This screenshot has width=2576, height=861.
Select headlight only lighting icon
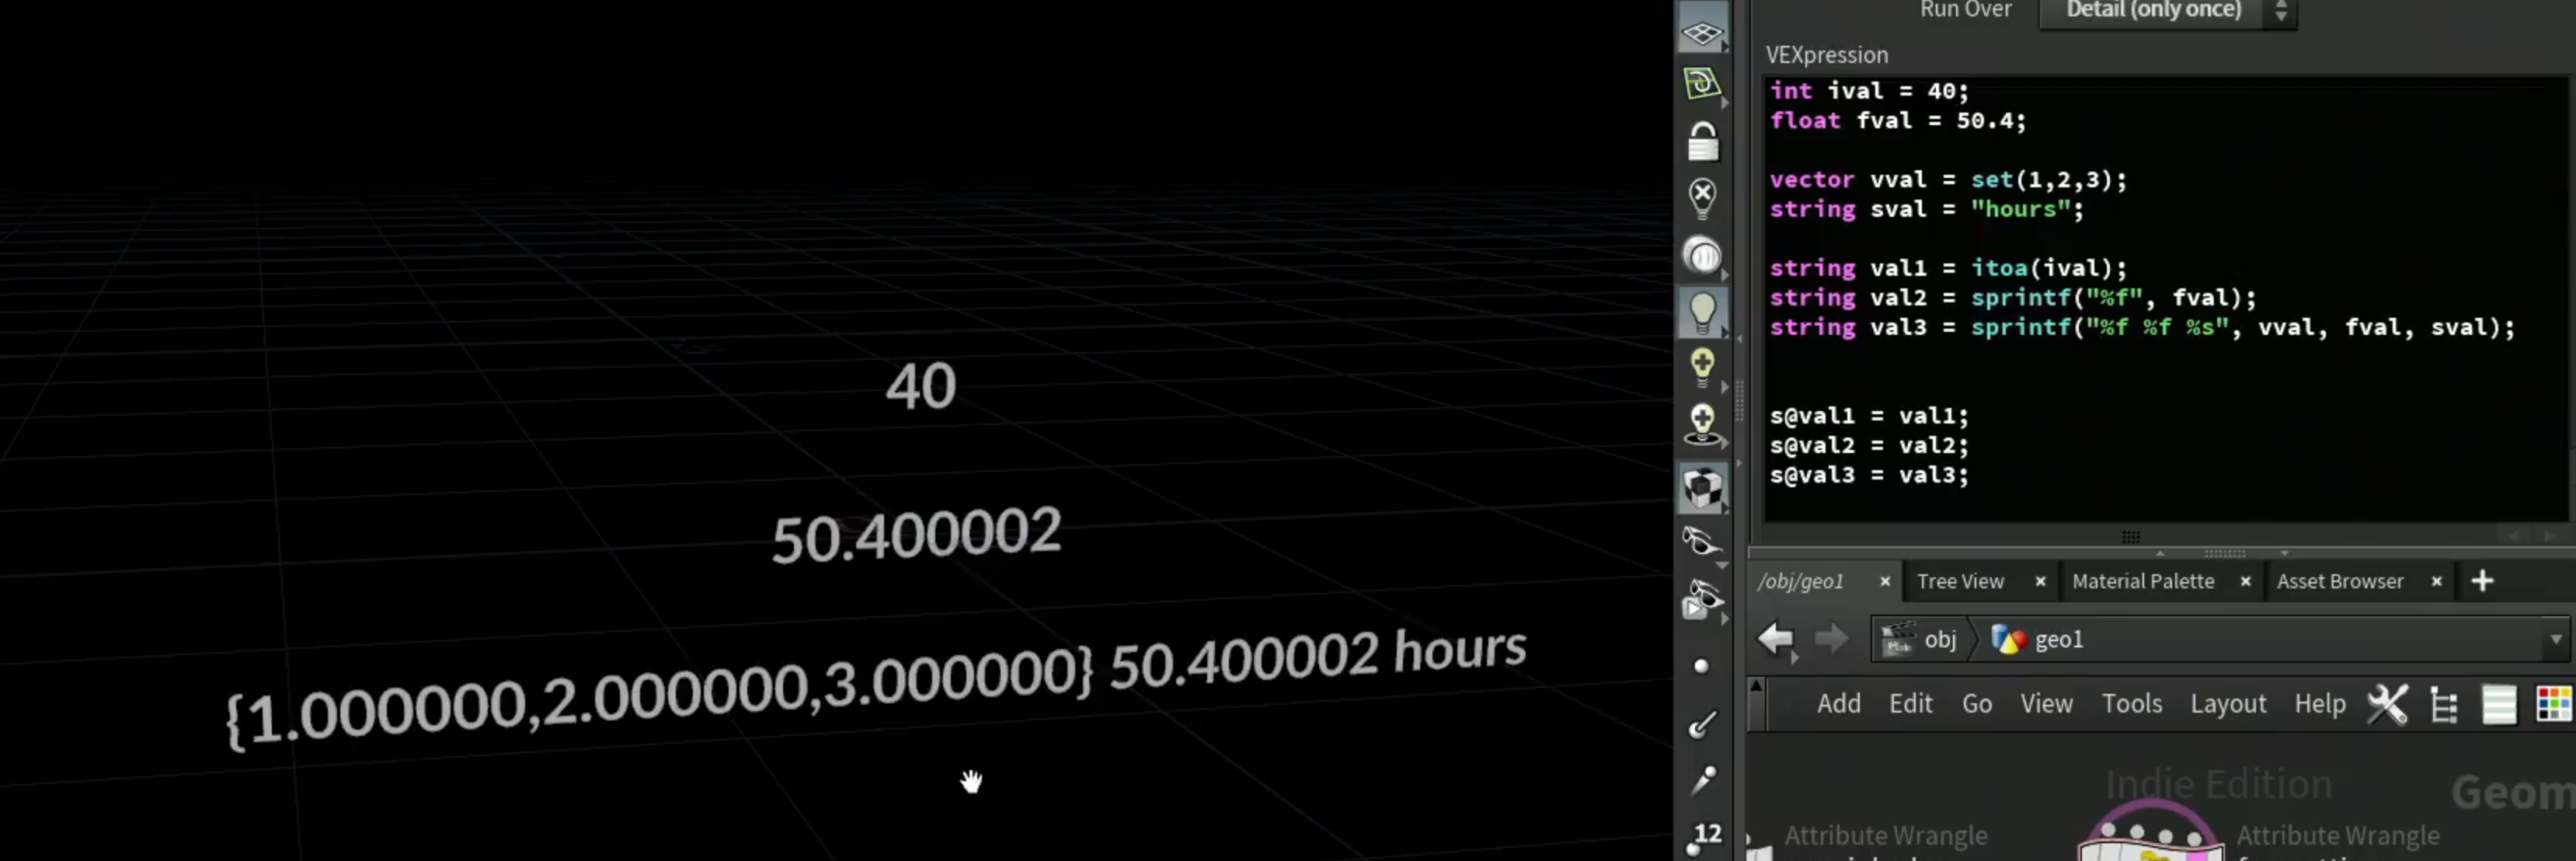[1702, 256]
